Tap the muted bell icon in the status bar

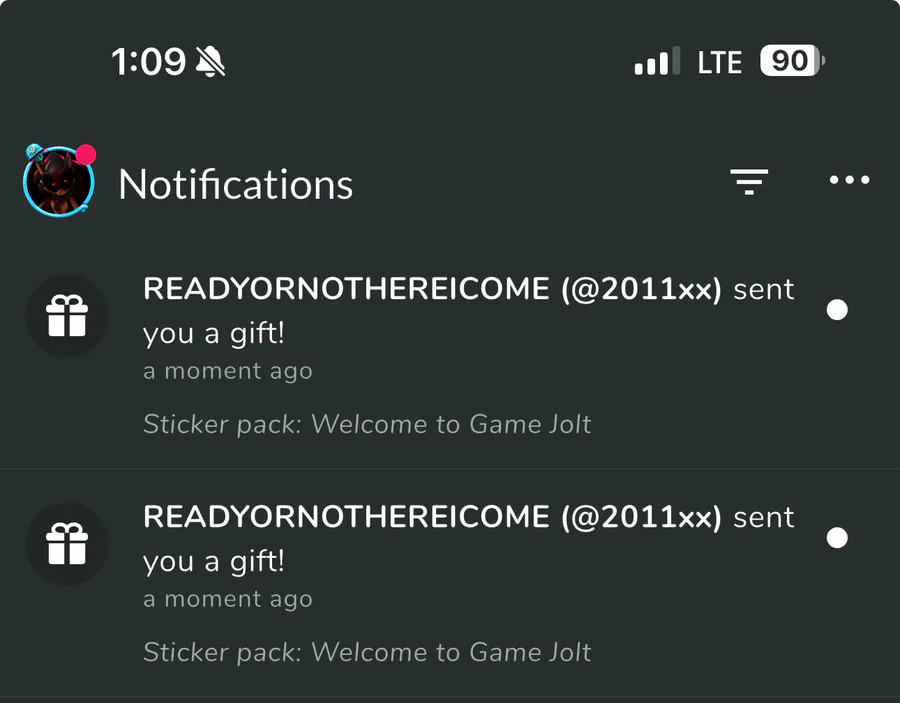click(210, 61)
